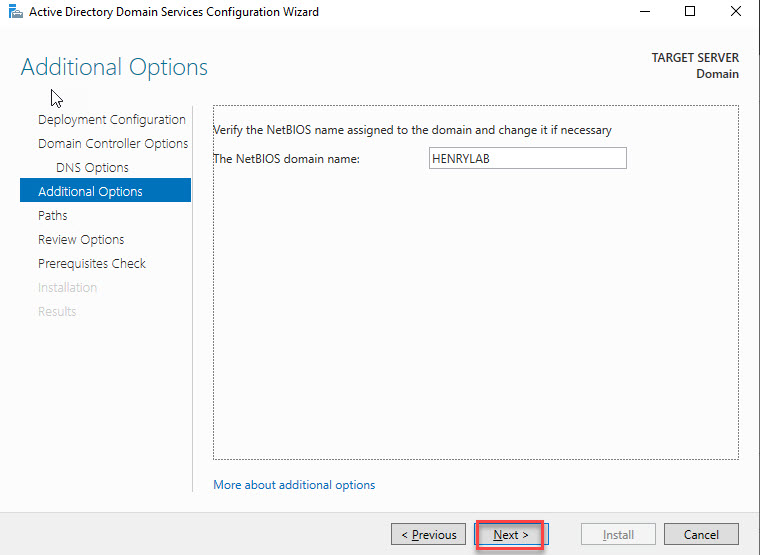Click the NetBIOS domain name field
760x555 pixels.
tap(526, 158)
